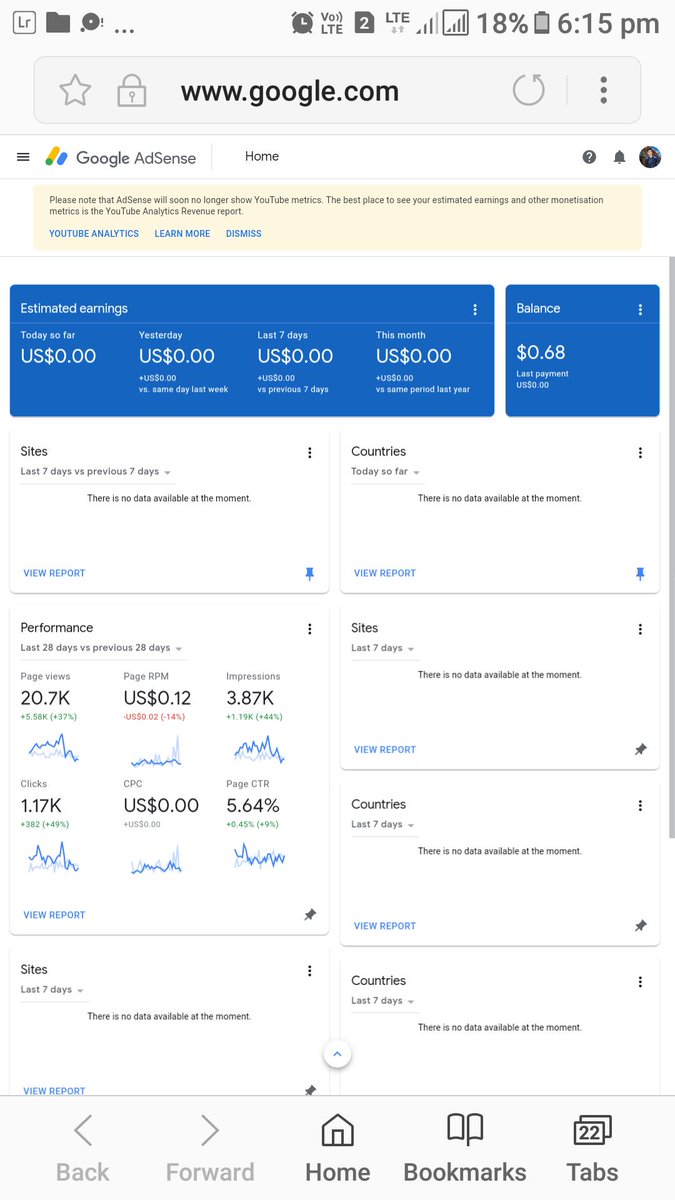Viewport: 675px width, 1200px height.
Task: Open Performance card options menu
Action: click(310, 629)
